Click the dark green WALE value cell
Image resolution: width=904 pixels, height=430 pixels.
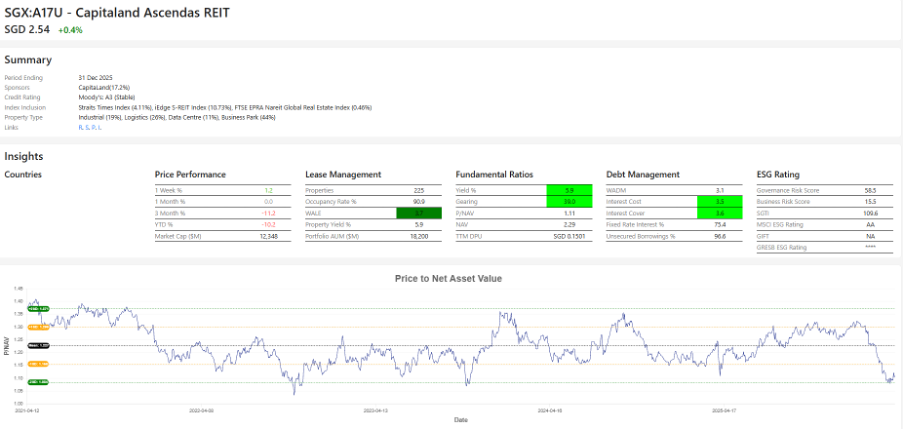(419, 213)
